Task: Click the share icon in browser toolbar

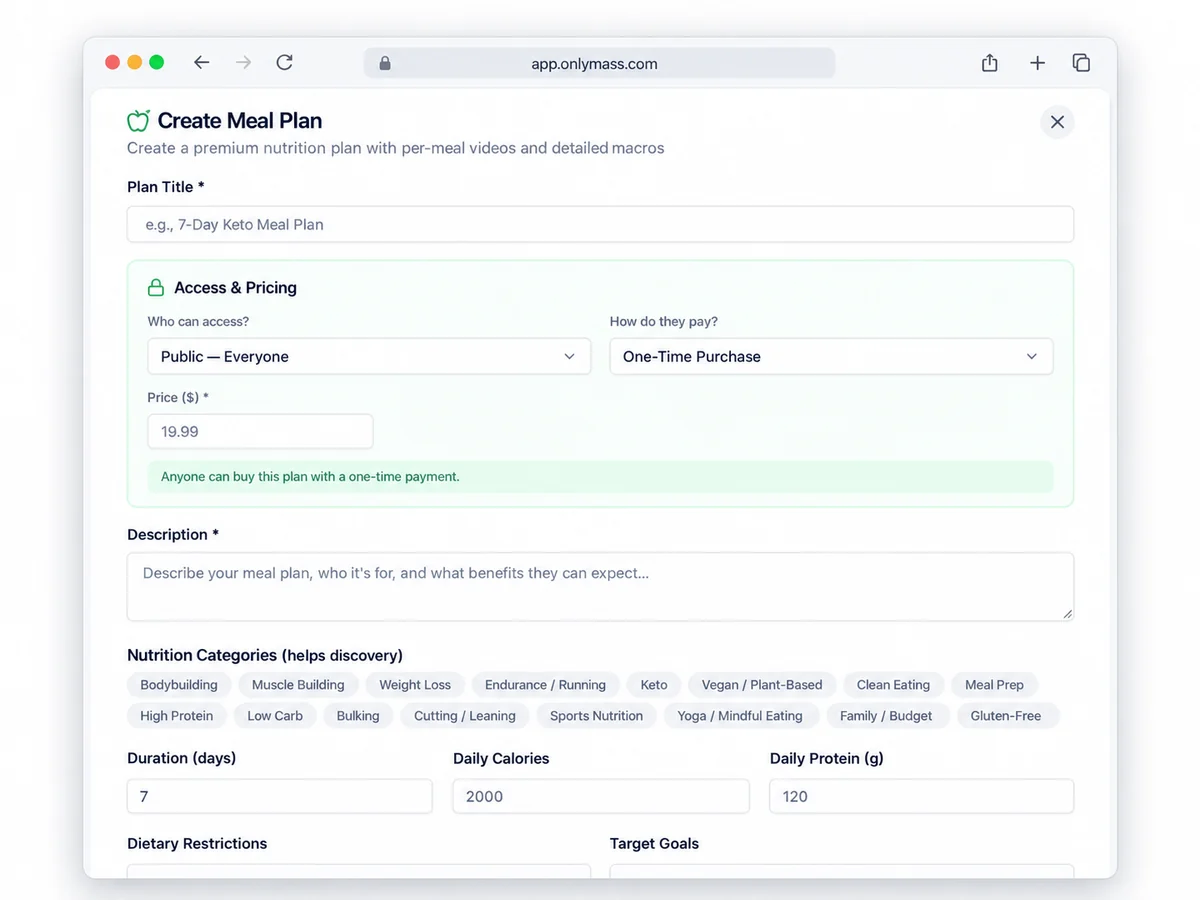Action: pos(989,63)
